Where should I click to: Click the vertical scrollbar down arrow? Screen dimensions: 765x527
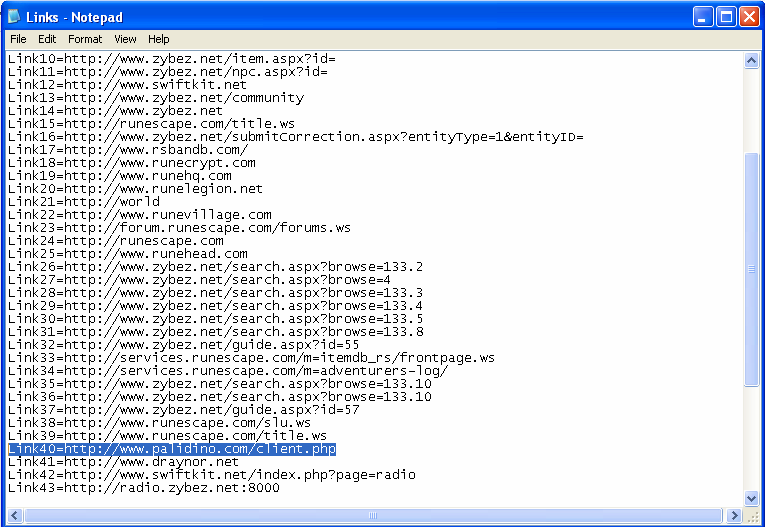click(752, 498)
